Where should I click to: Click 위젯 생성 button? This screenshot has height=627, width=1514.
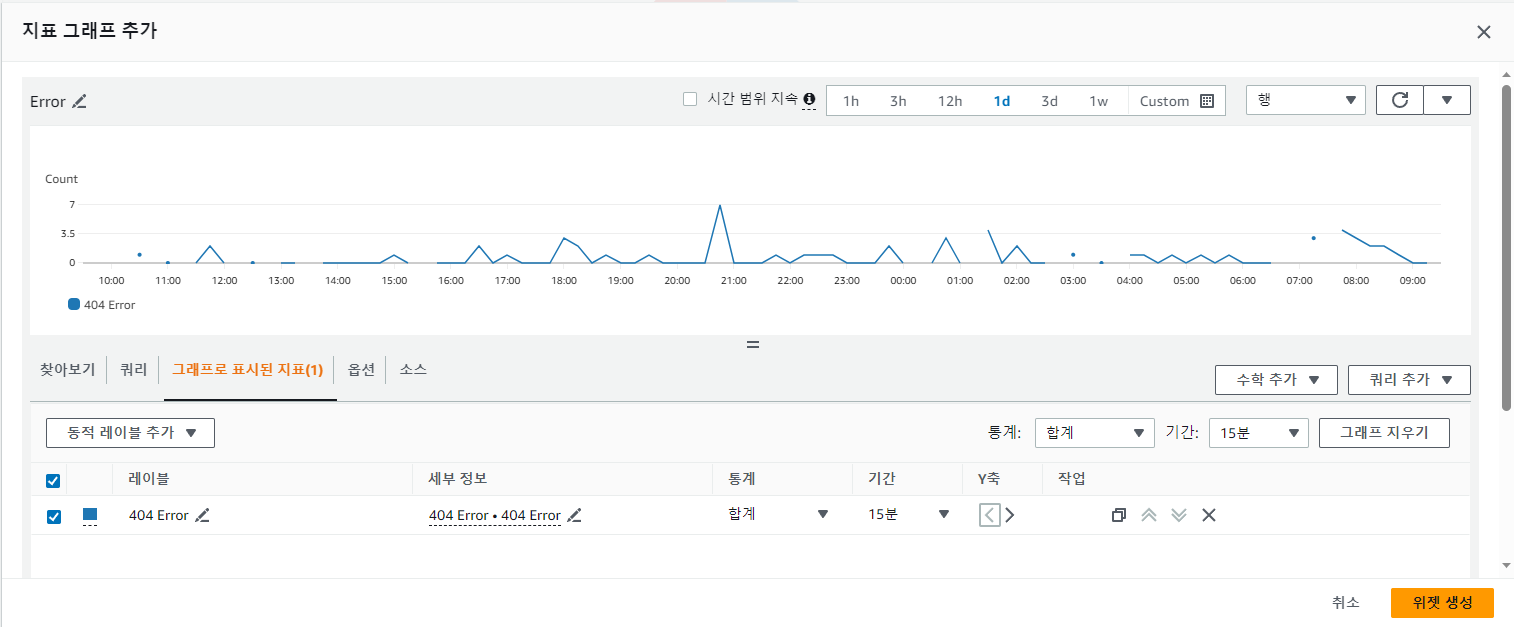[1442, 603]
